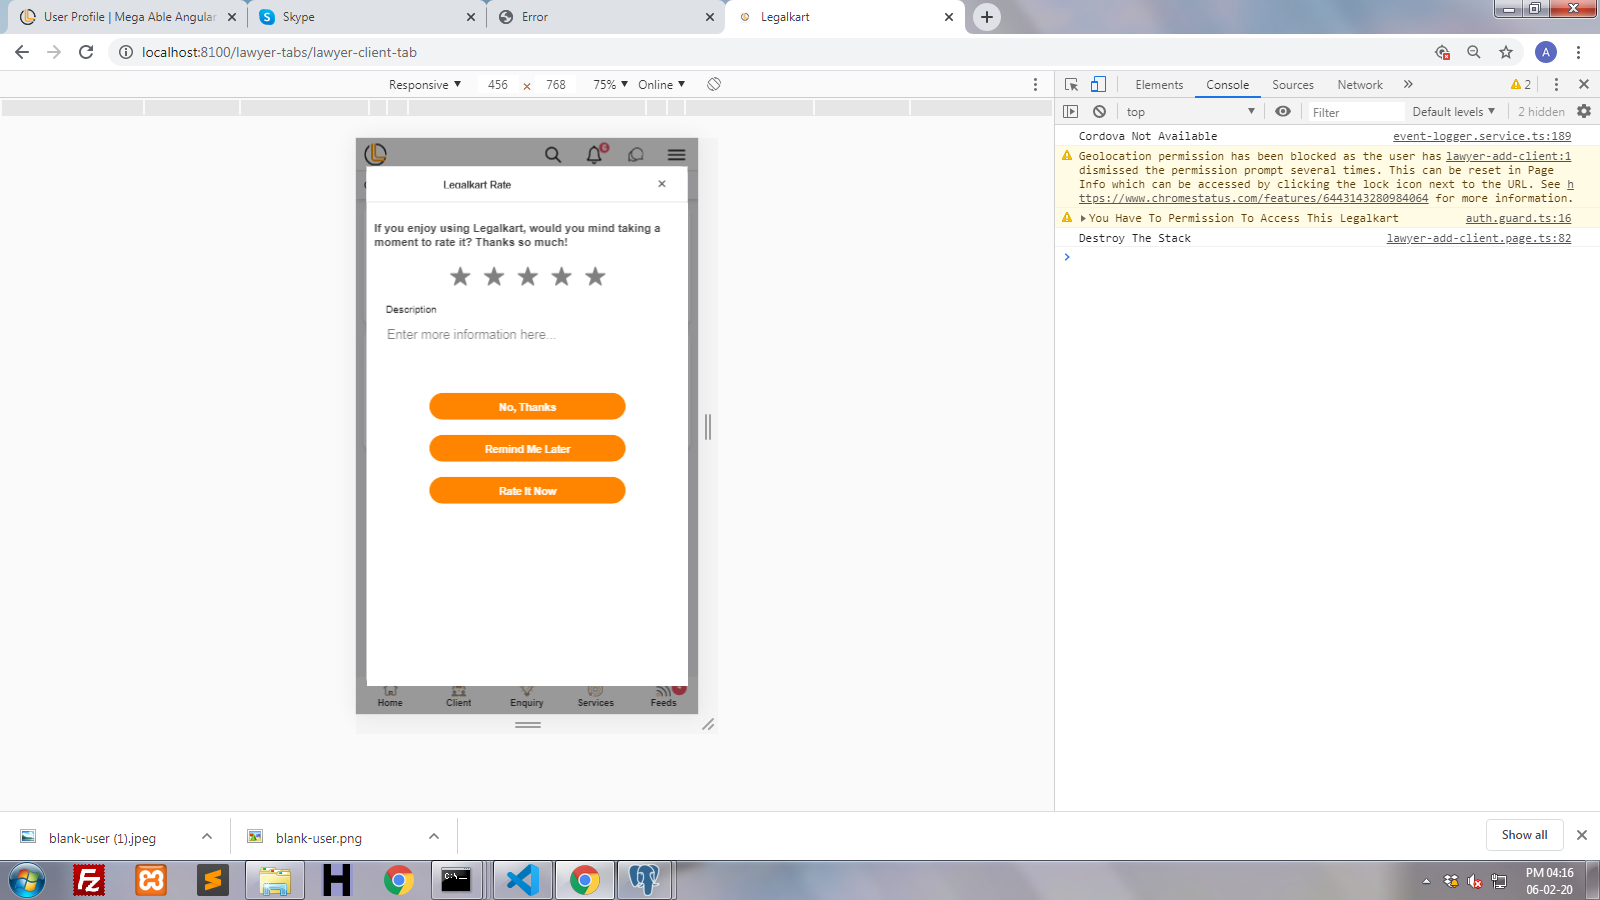Click the inspect element picker icon
The height and width of the screenshot is (900, 1600).
pyautogui.click(x=1071, y=85)
